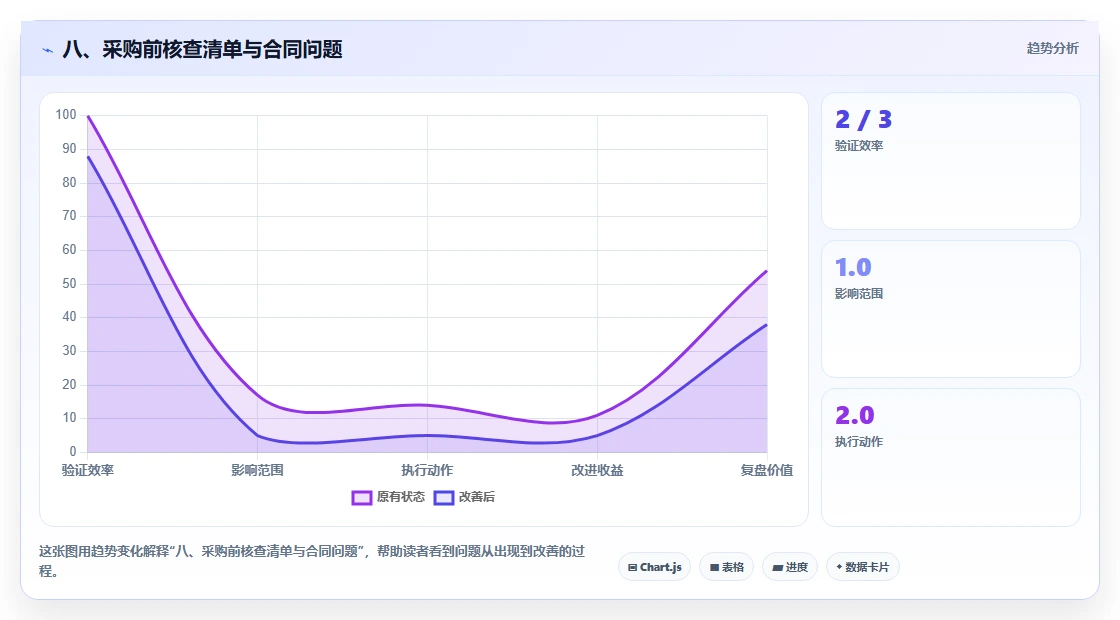1120x620 pixels.
Task: Click the 2 / 3 value text
Action: 864,119
